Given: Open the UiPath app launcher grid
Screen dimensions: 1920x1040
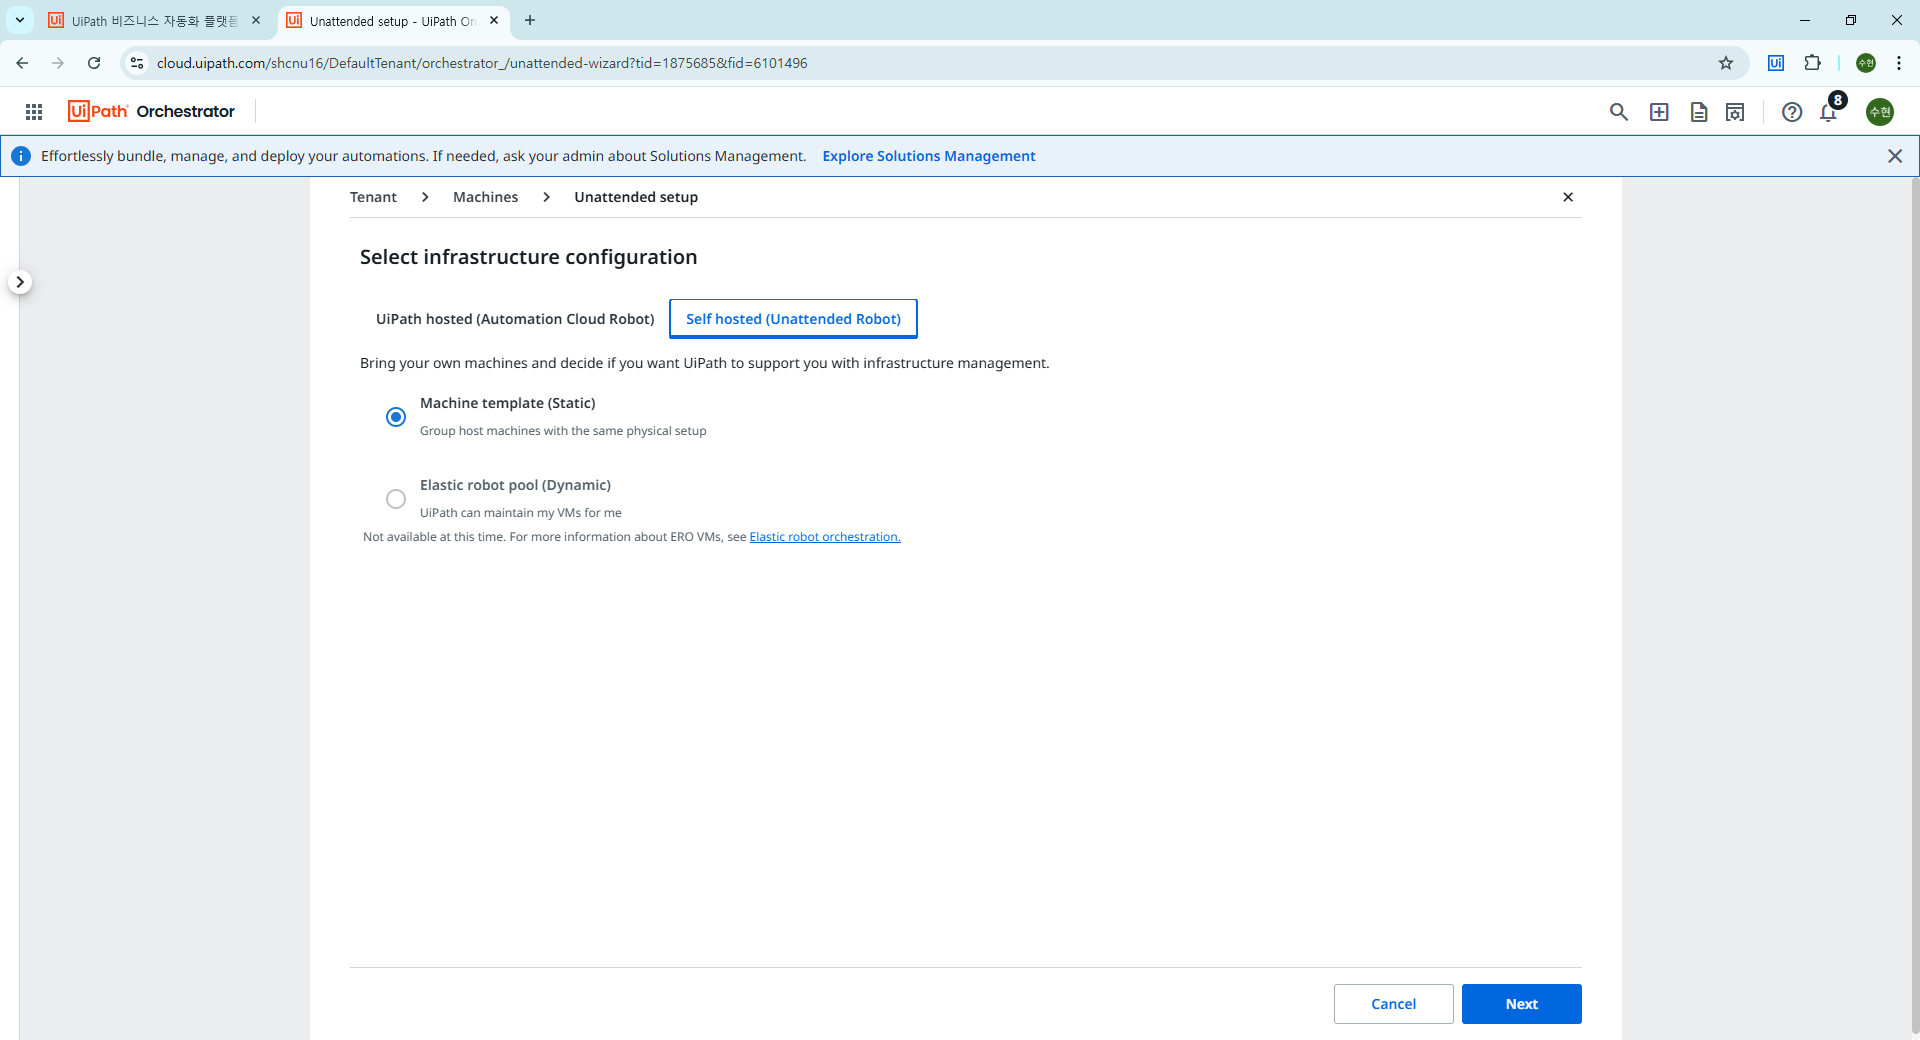Looking at the screenshot, I should click(34, 112).
